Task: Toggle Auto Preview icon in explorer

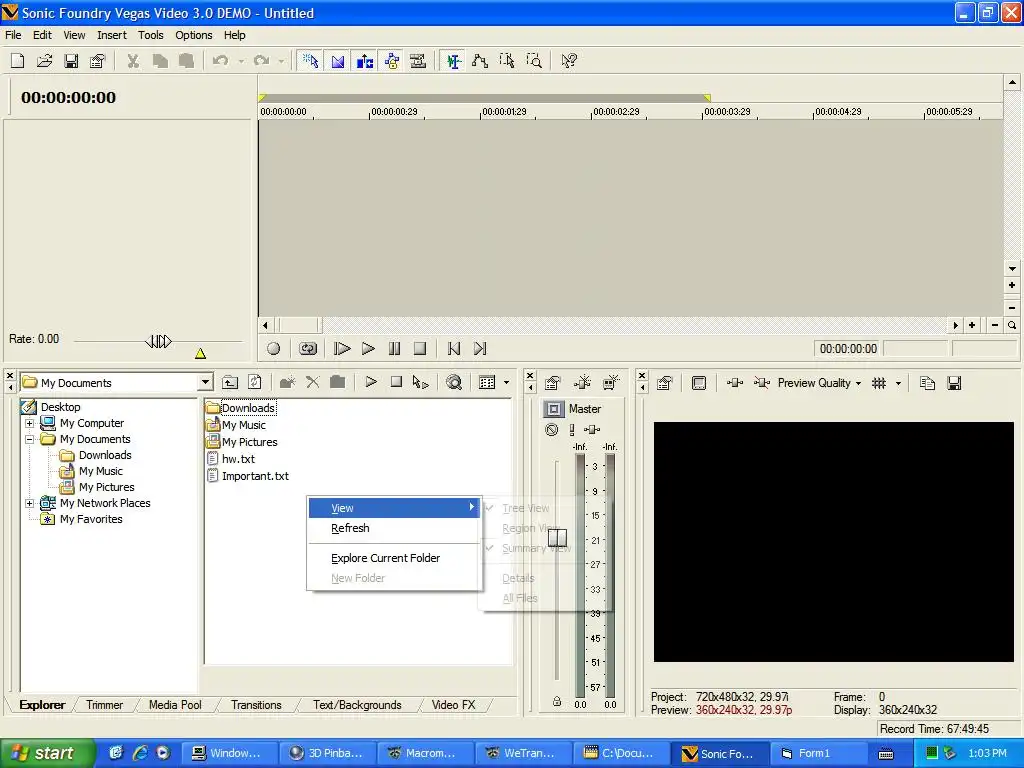Action: coord(421,383)
